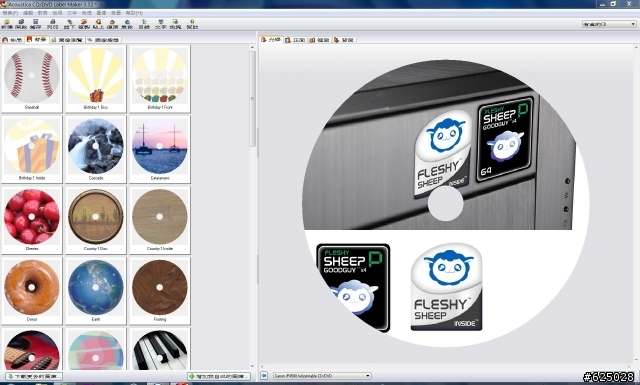Click the Open (開啟) toolbar icon

(x=21, y=24)
